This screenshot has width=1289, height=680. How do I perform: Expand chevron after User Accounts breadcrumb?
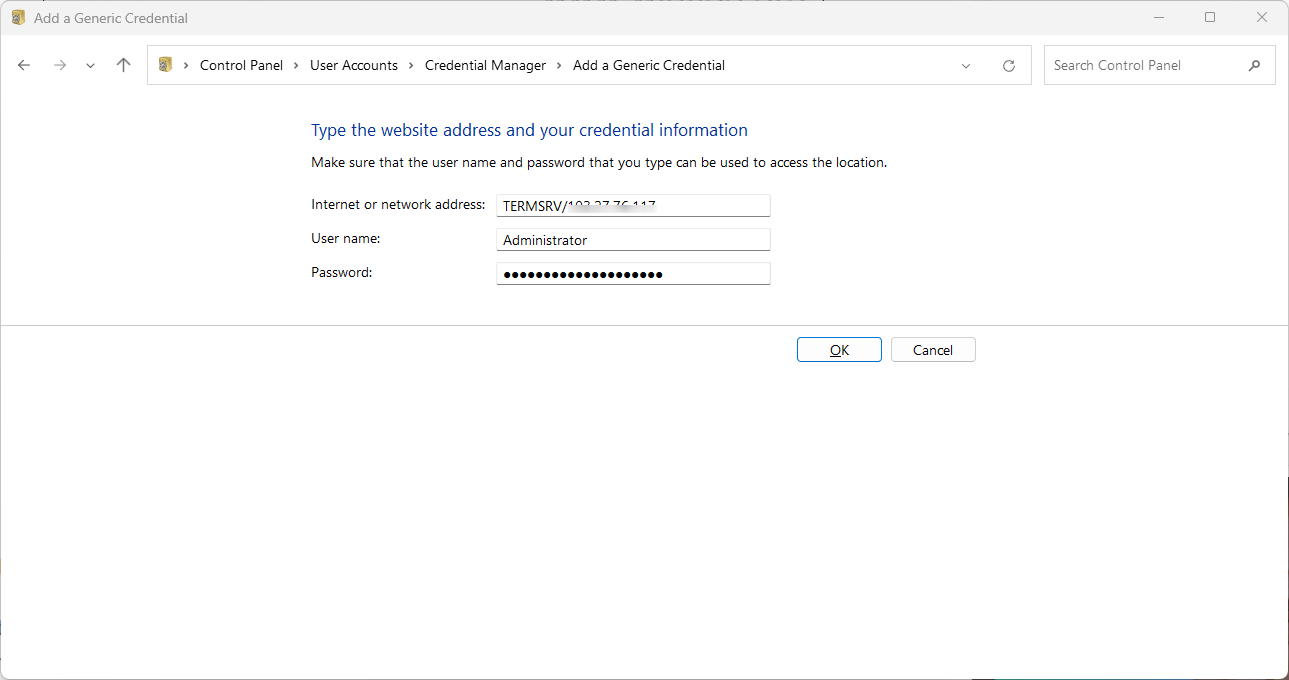point(411,65)
